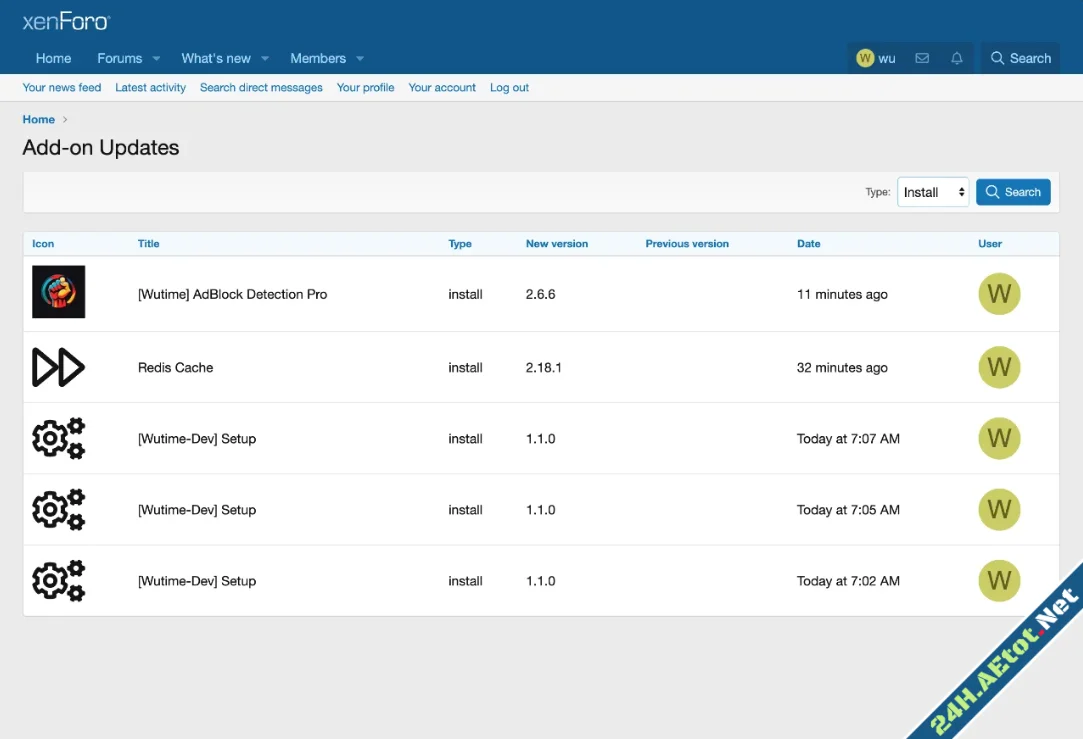1083x739 pixels.
Task: Click the Log out link
Action: pos(509,88)
